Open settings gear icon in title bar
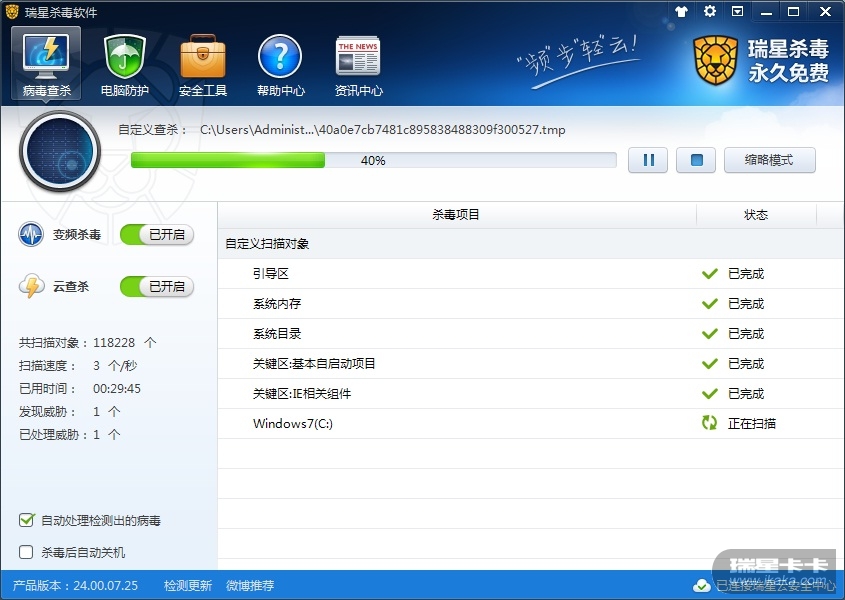The width and height of the screenshot is (845, 600). coord(710,11)
